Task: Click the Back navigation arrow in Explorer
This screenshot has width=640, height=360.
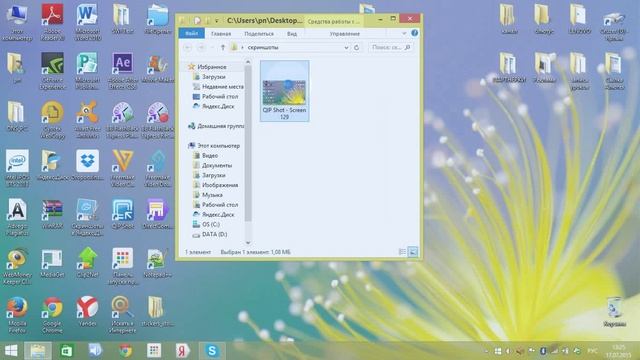Action: pos(187,47)
